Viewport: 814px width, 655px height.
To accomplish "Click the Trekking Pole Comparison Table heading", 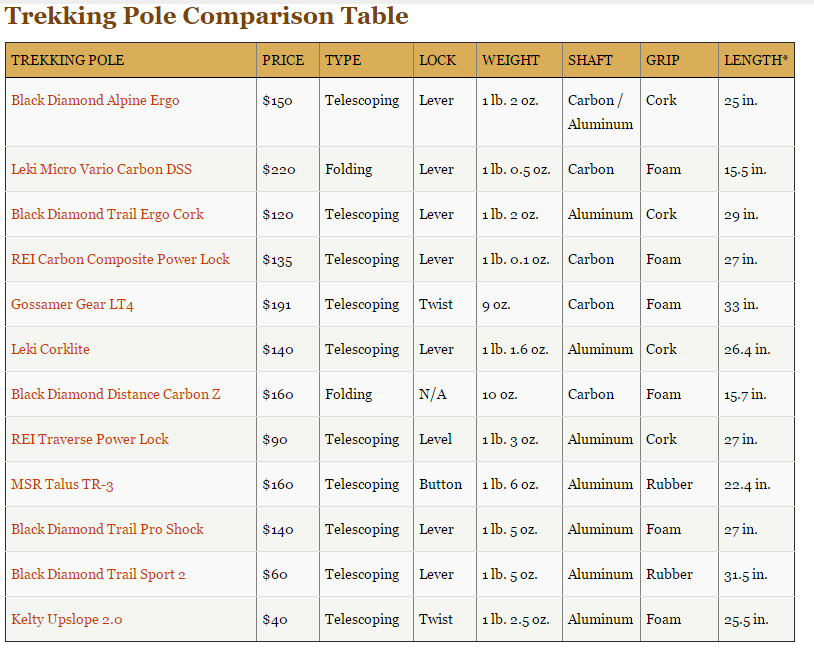I will (206, 16).
